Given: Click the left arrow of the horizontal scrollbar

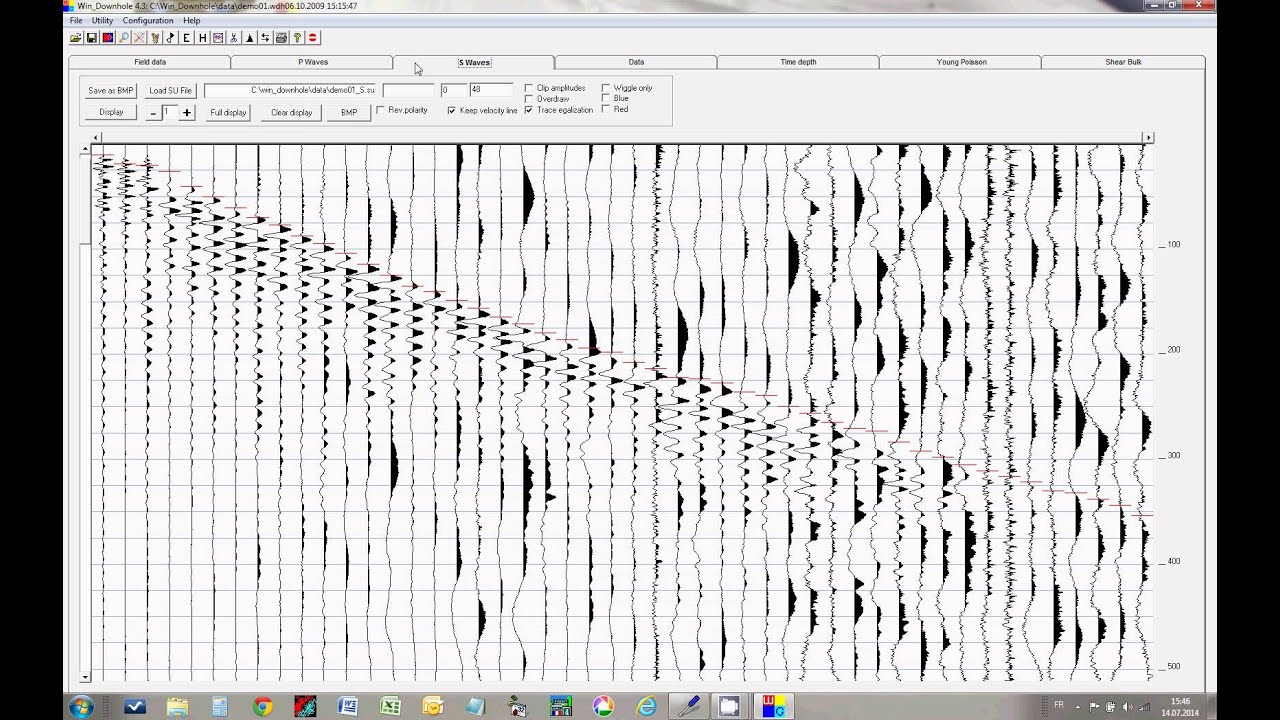Looking at the screenshot, I should [x=96, y=137].
